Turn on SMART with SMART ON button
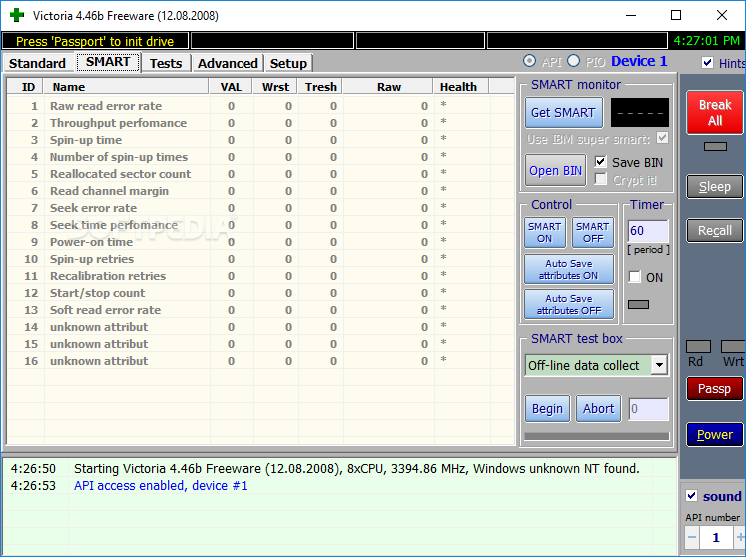The height and width of the screenshot is (557, 746). click(x=545, y=233)
